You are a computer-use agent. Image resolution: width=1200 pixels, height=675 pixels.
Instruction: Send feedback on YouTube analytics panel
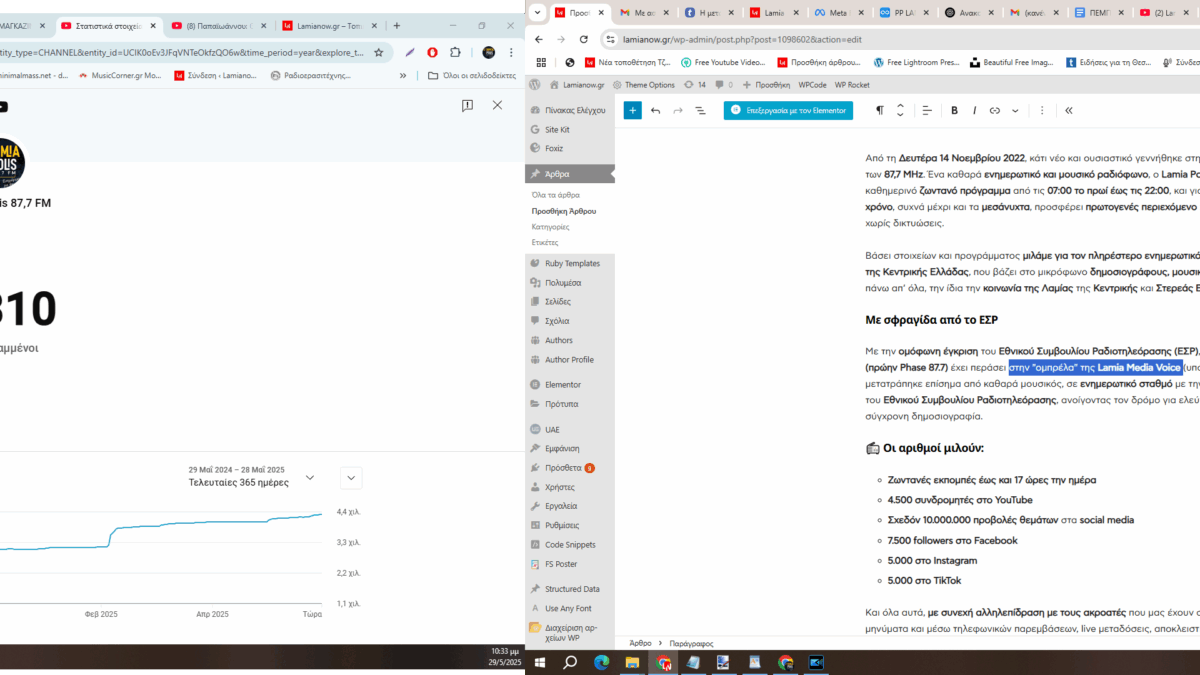pyautogui.click(x=467, y=105)
